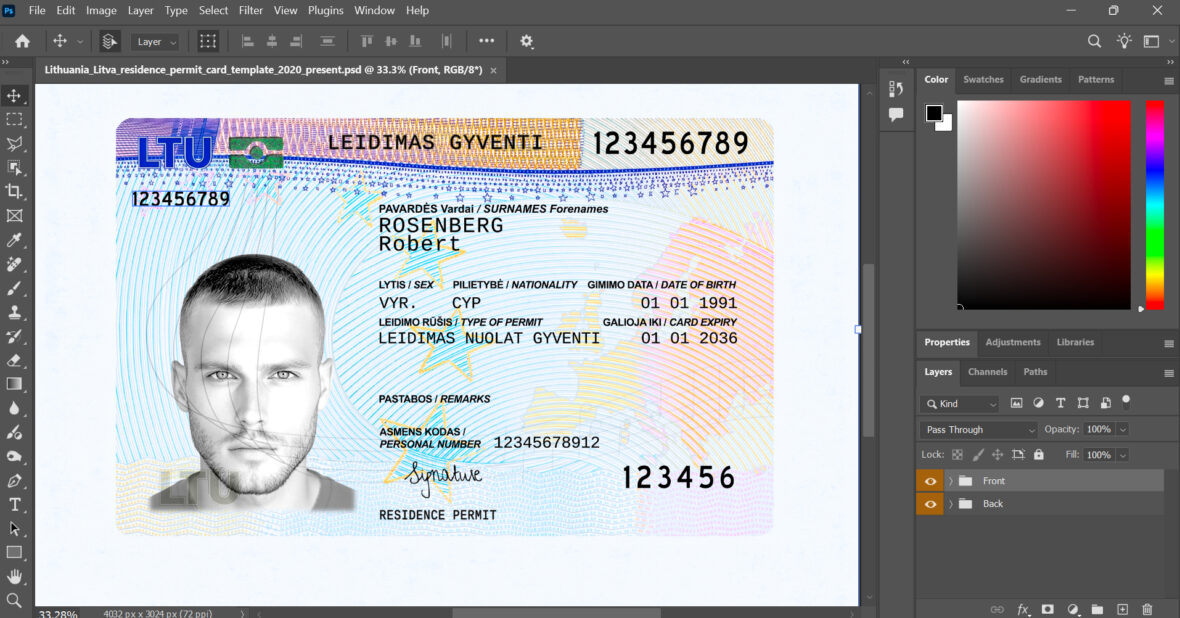Image resolution: width=1180 pixels, height=618 pixels.
Task: Select the Eyedropper tool
Action: (x=14, y=240)
